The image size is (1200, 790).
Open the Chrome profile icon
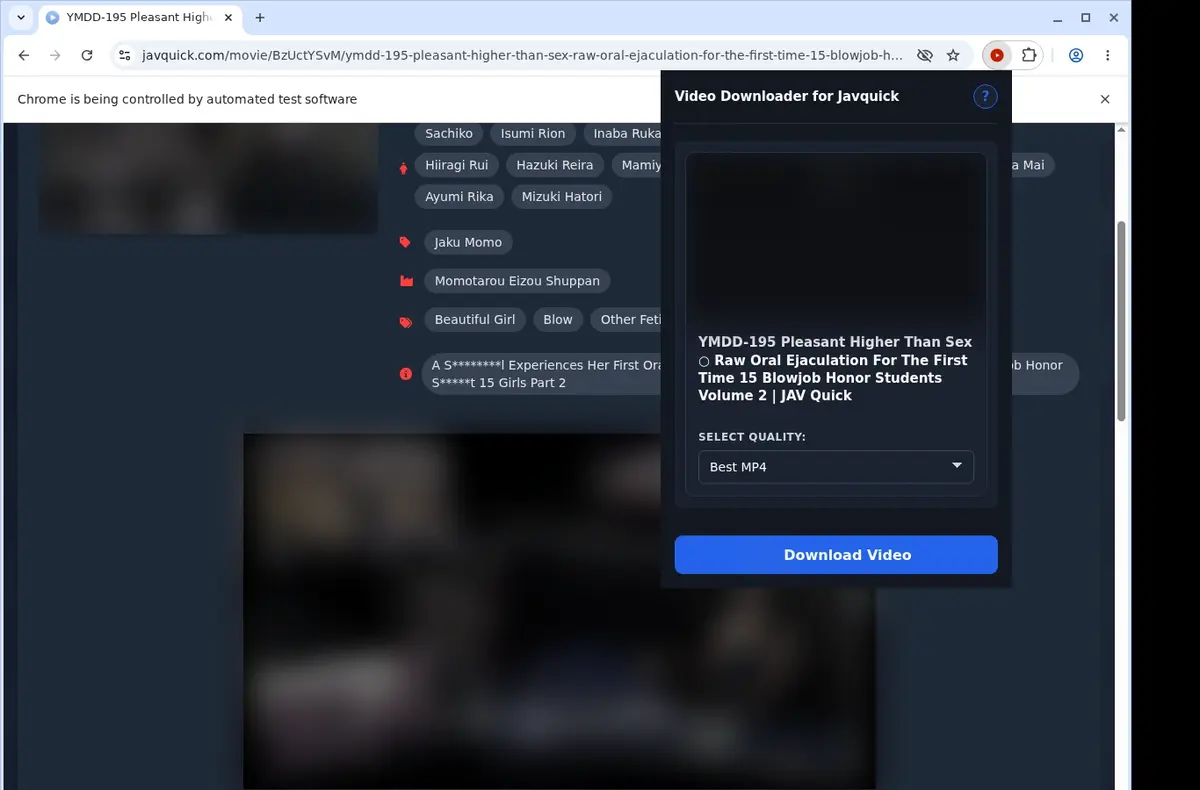[x=1076, y=56]
